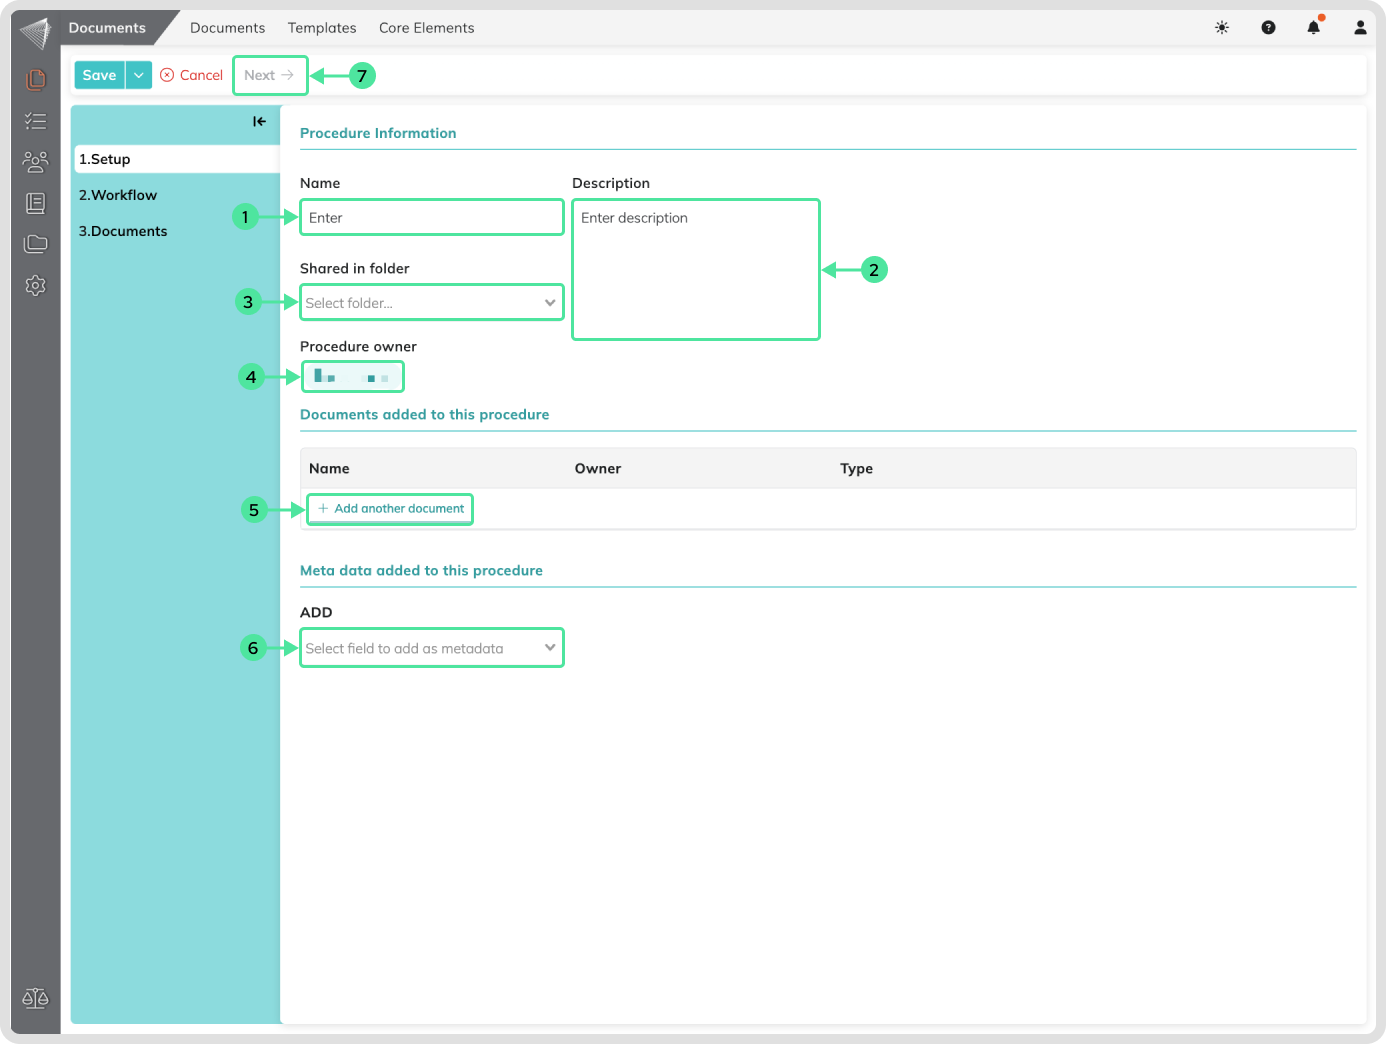1386x1044 pixels.
Task: Open the Select field to add as metadata dropdown
Action: 432,648
